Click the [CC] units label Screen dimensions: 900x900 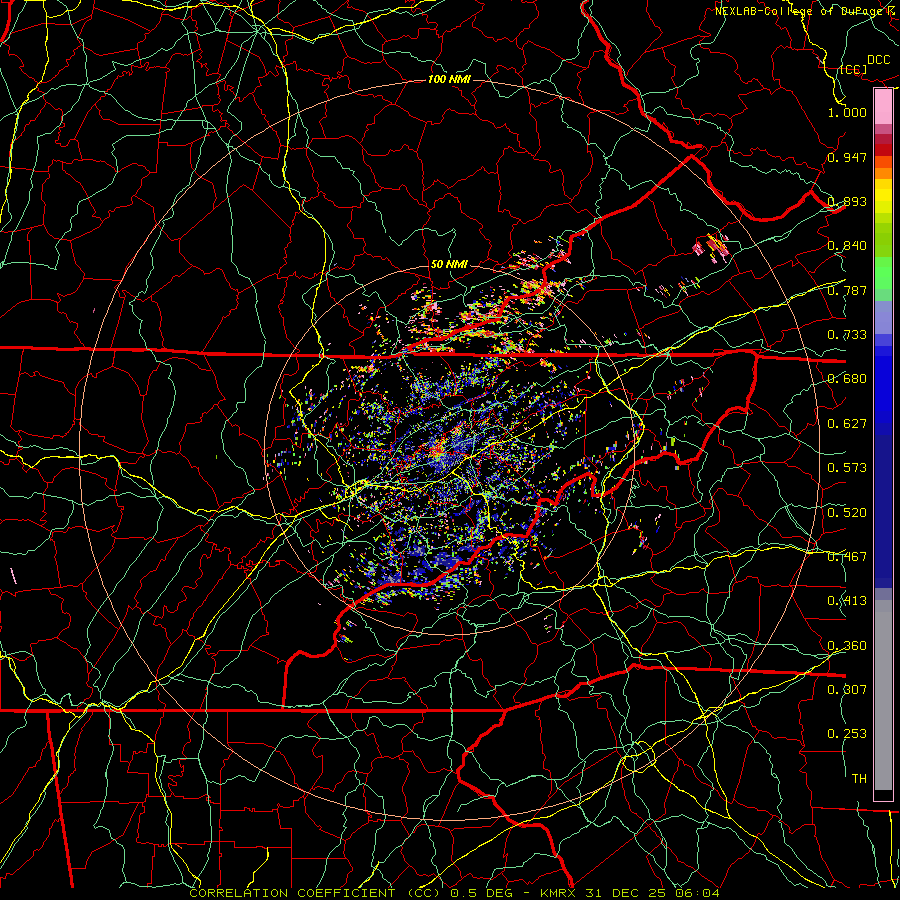point(853,69)
